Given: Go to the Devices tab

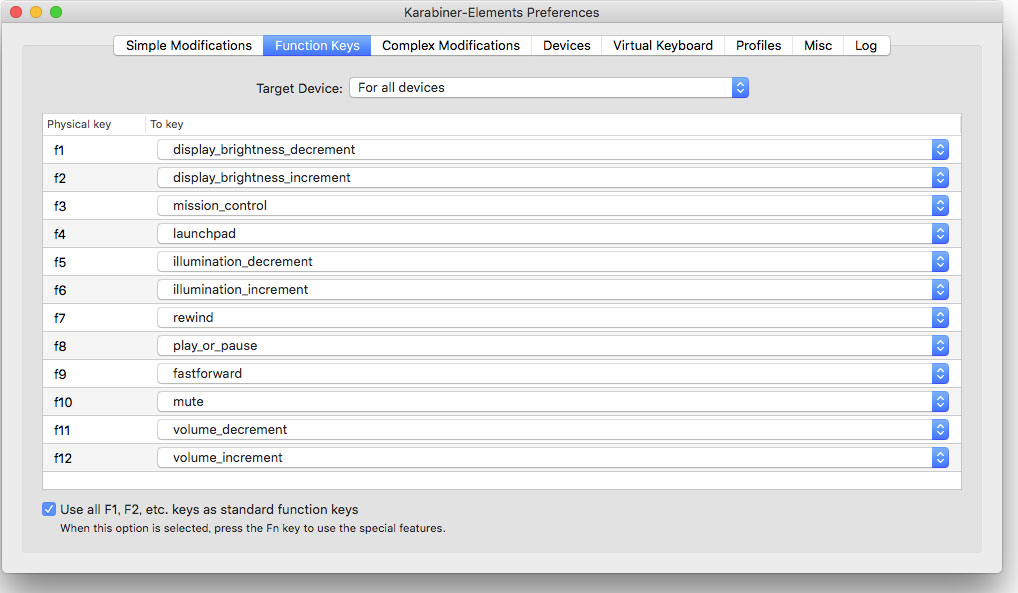Looking at the screenshot, I should tap(567, 45).
